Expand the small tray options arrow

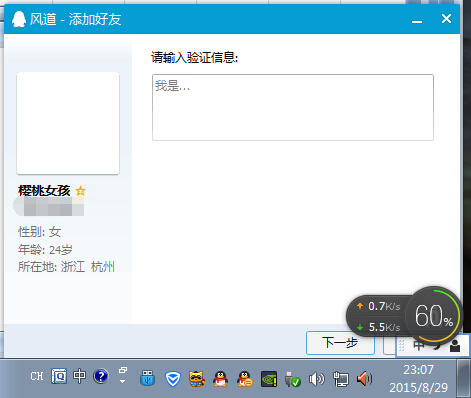[123, 376]
